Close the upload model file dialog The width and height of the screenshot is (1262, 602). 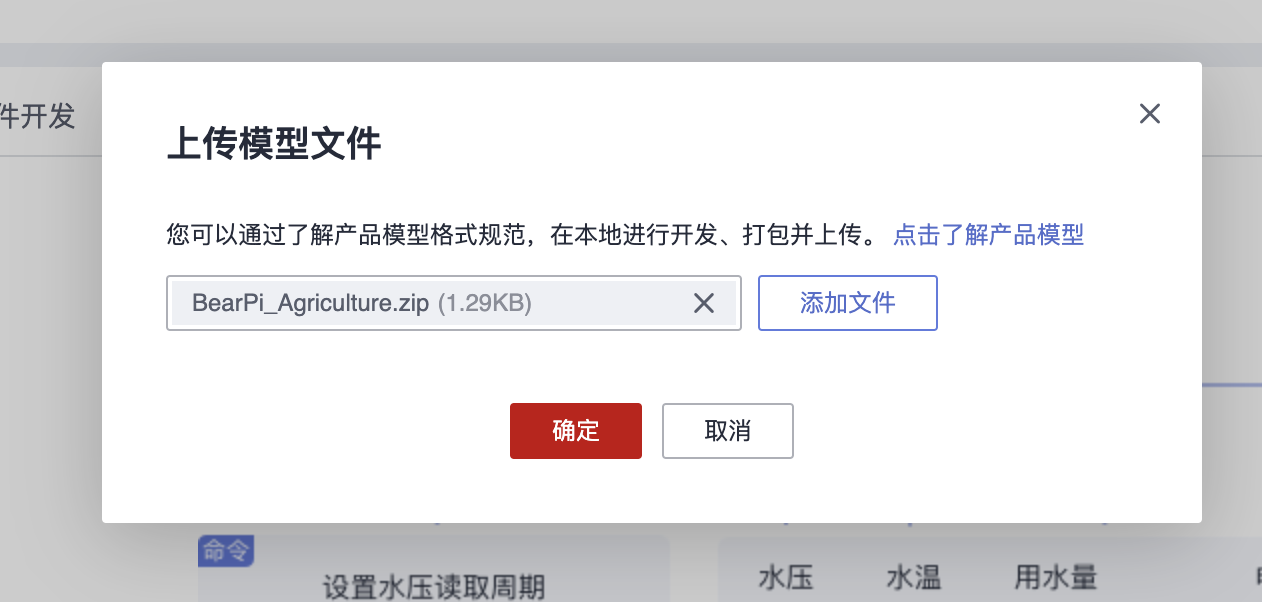(1150, 114)
